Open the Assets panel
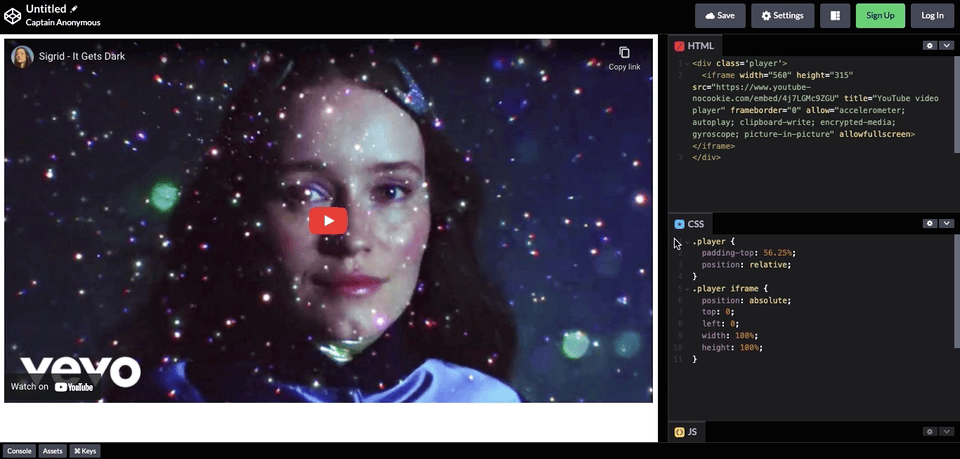 click(x=53, y=451)
